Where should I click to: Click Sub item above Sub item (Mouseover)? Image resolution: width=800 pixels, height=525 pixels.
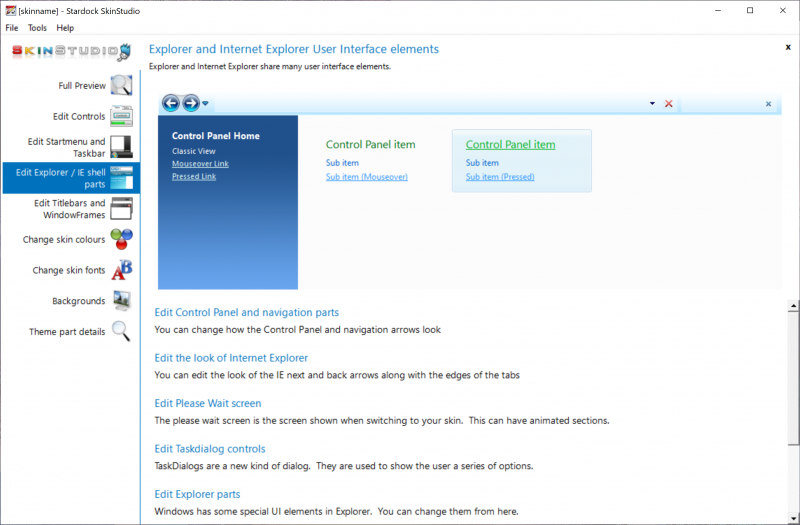pos(342,163)
